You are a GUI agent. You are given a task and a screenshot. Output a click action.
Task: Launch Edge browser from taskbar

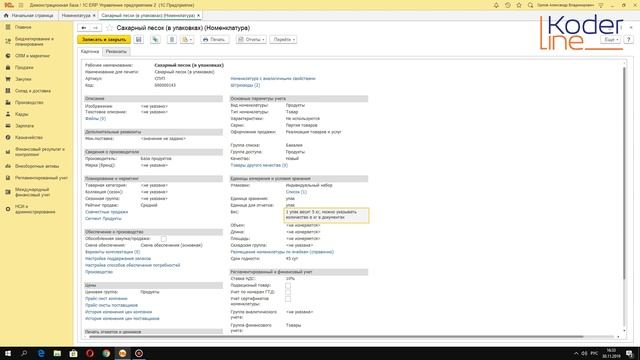coord(41,353)
